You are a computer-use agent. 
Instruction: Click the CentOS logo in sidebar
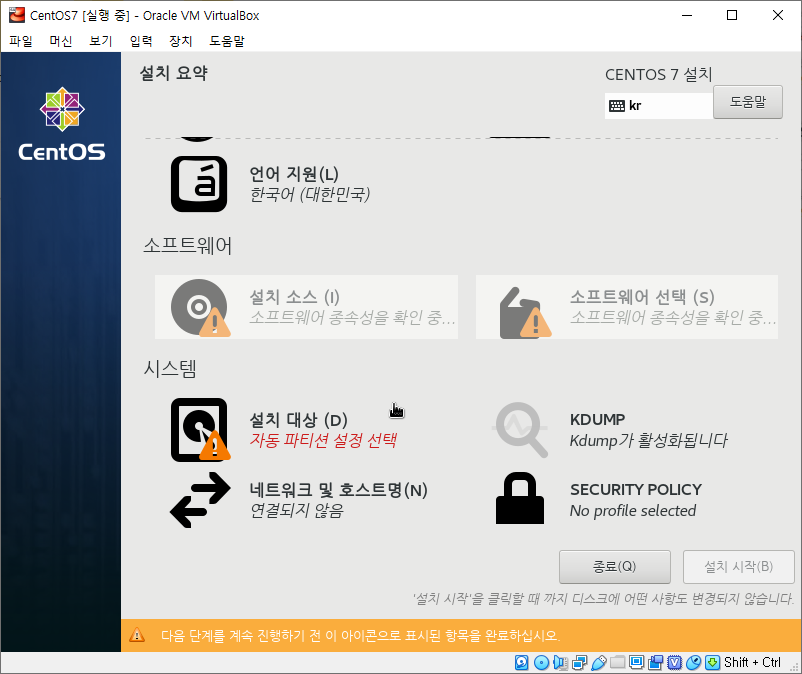62,123
